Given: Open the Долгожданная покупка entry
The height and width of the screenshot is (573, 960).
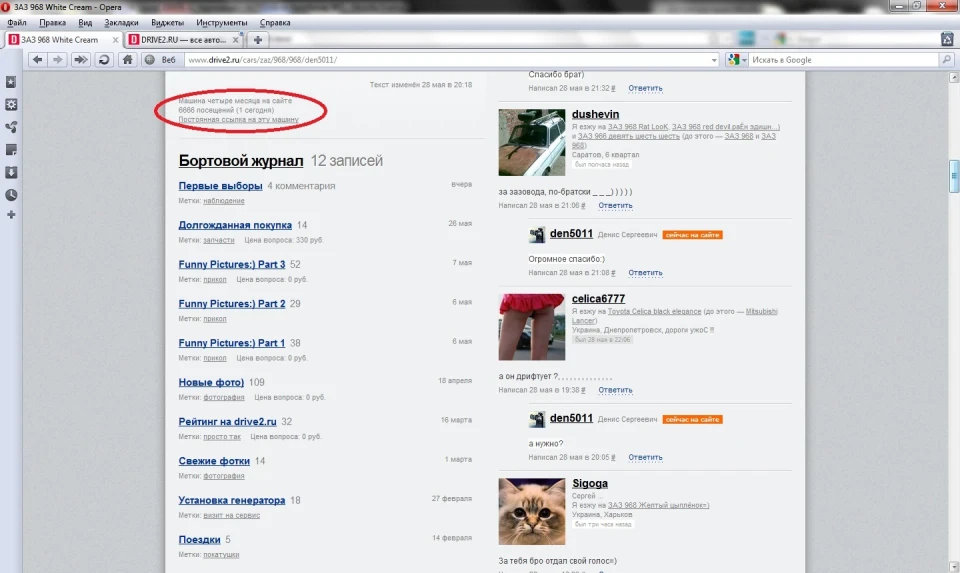Looking at the screenshot, I should 235,225.
